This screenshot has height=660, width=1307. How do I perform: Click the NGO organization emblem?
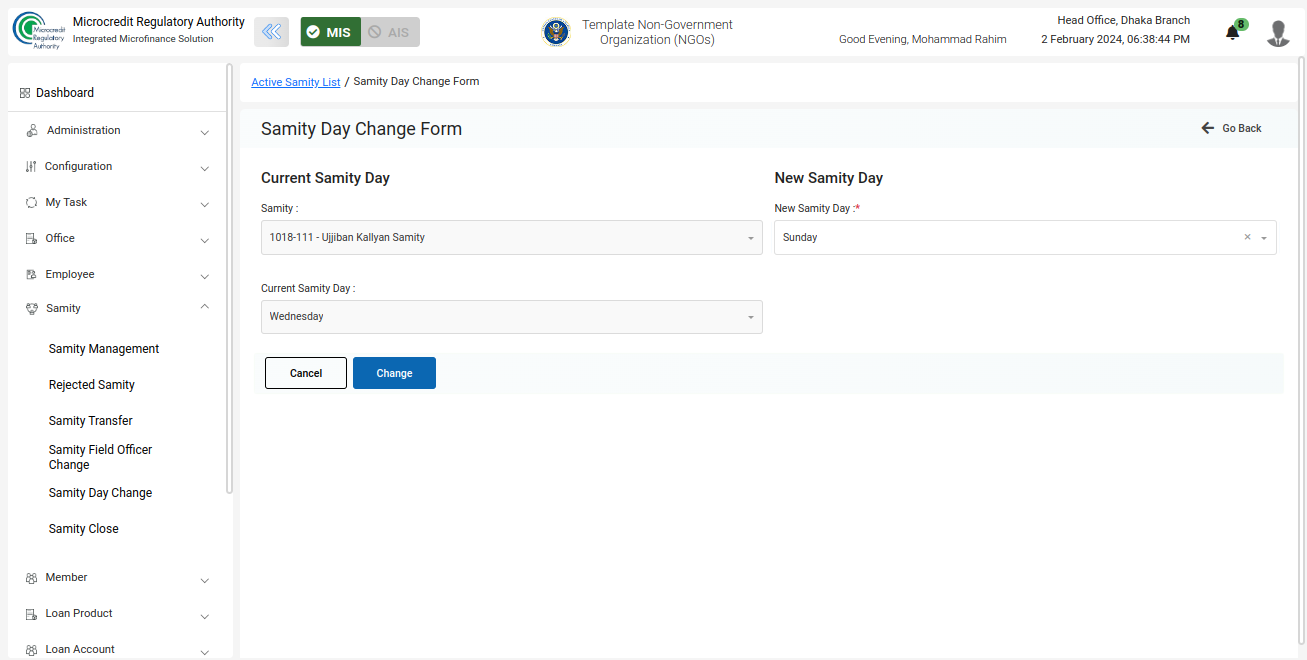pyautogui.click(x=556, y=32)
